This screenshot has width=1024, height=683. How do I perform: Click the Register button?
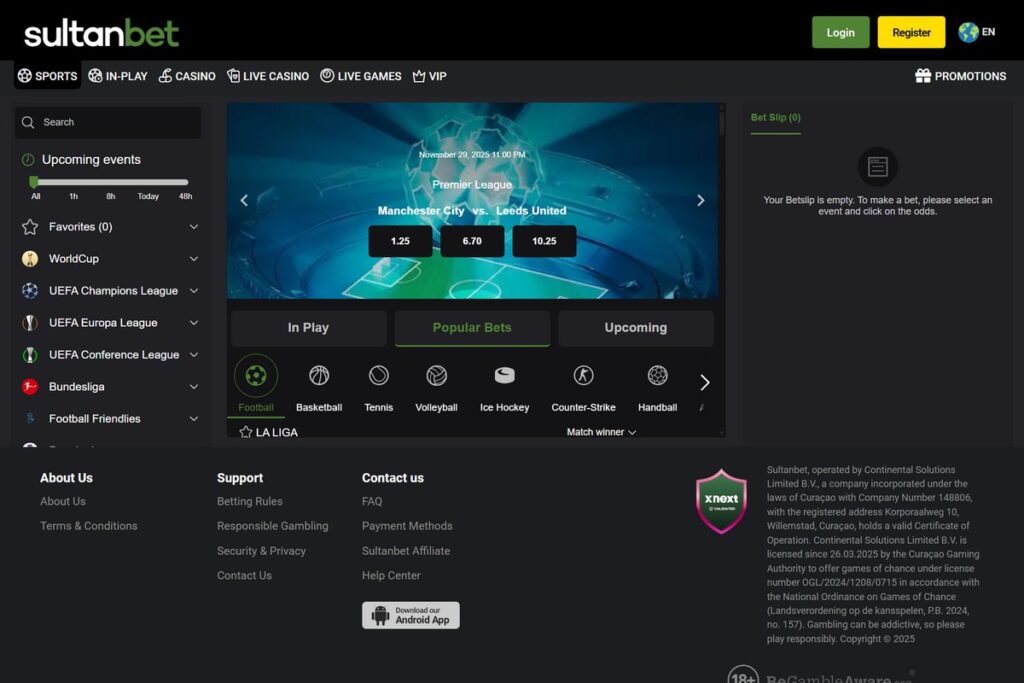910,31
